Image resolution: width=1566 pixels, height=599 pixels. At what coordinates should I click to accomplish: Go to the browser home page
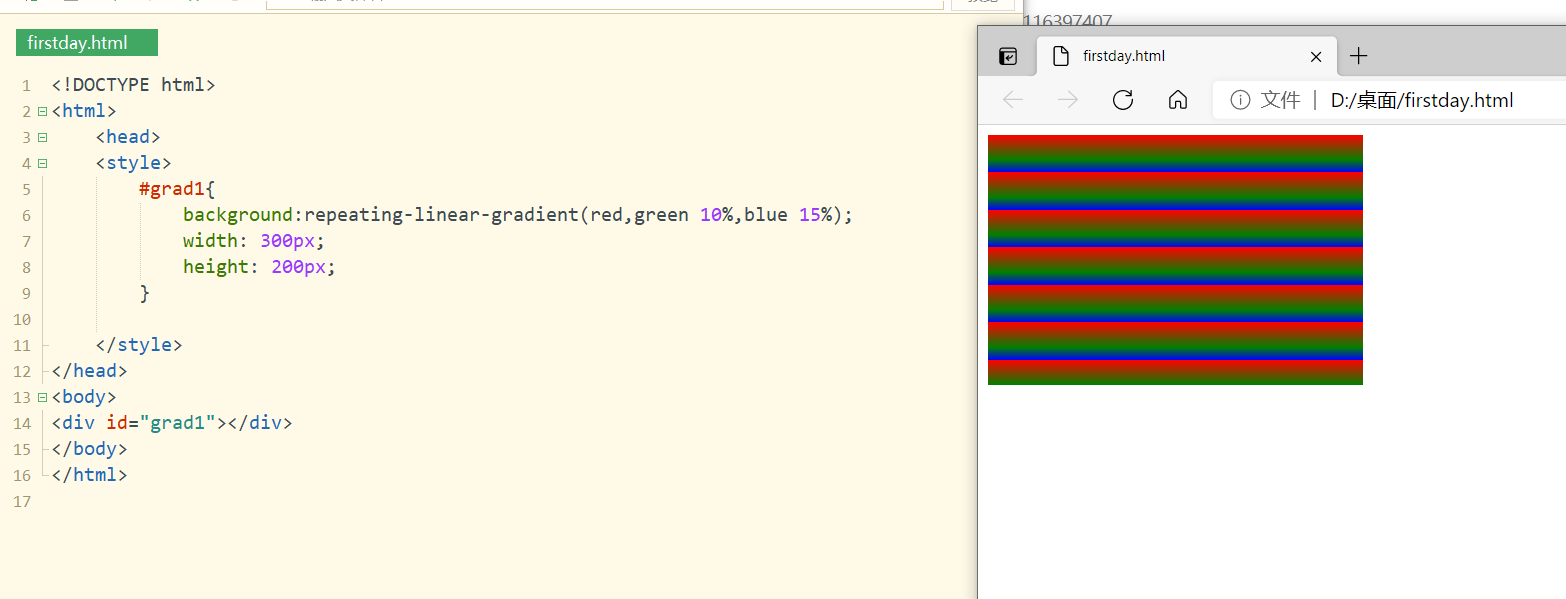pyautogui.click(x=1178, y=100)
